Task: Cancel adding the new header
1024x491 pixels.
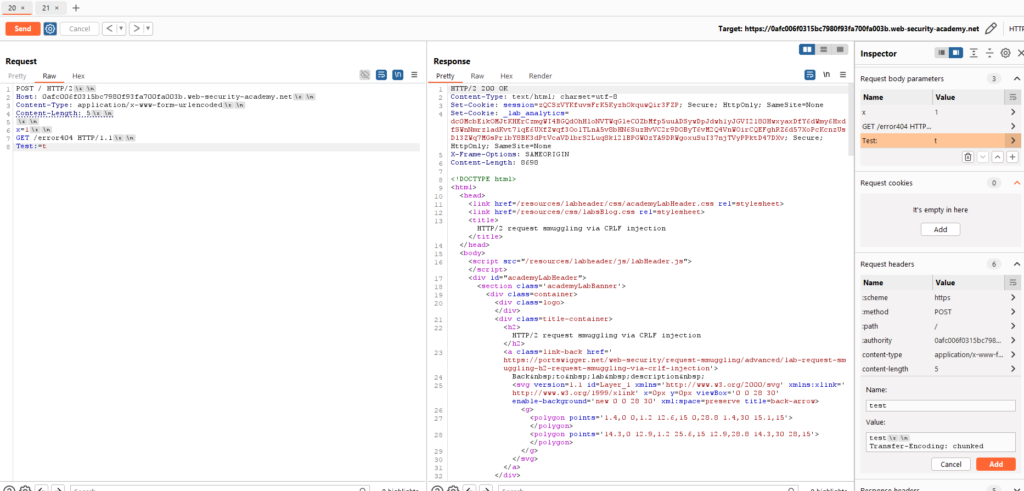Action: [951, 464]
